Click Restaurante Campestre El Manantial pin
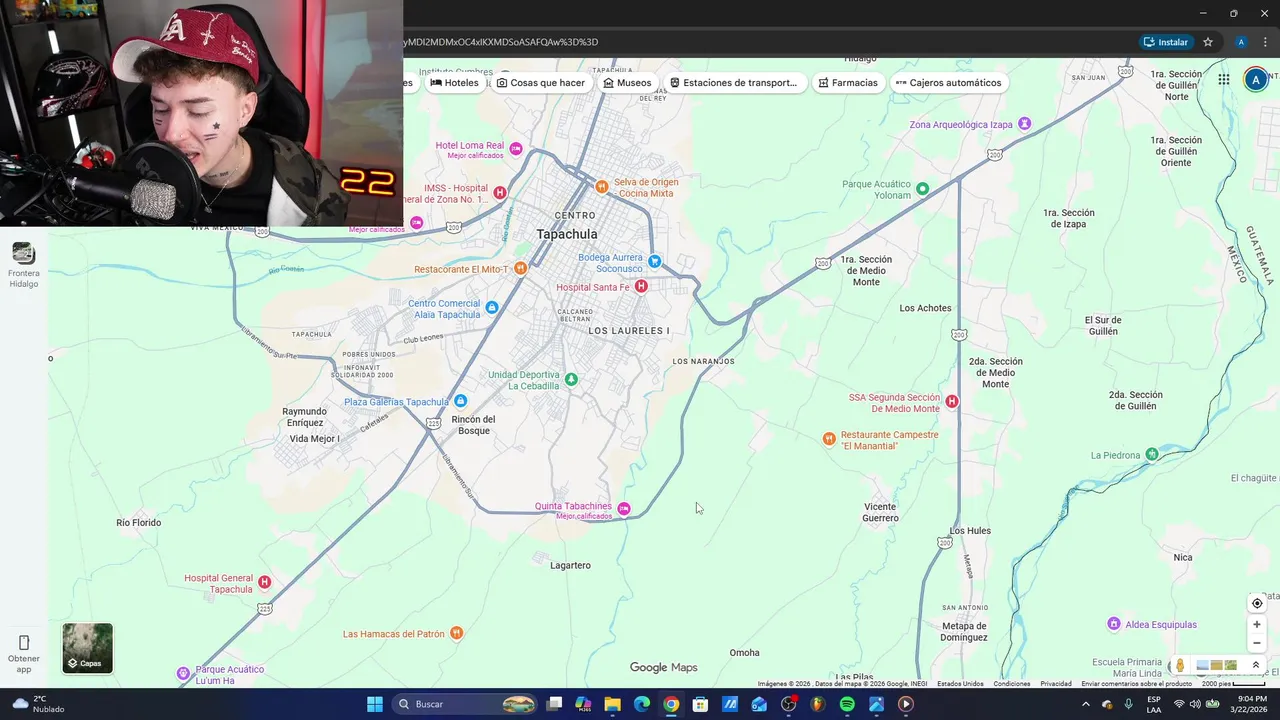Viewport: 1280px width, 720px height. tap(828, 438)
